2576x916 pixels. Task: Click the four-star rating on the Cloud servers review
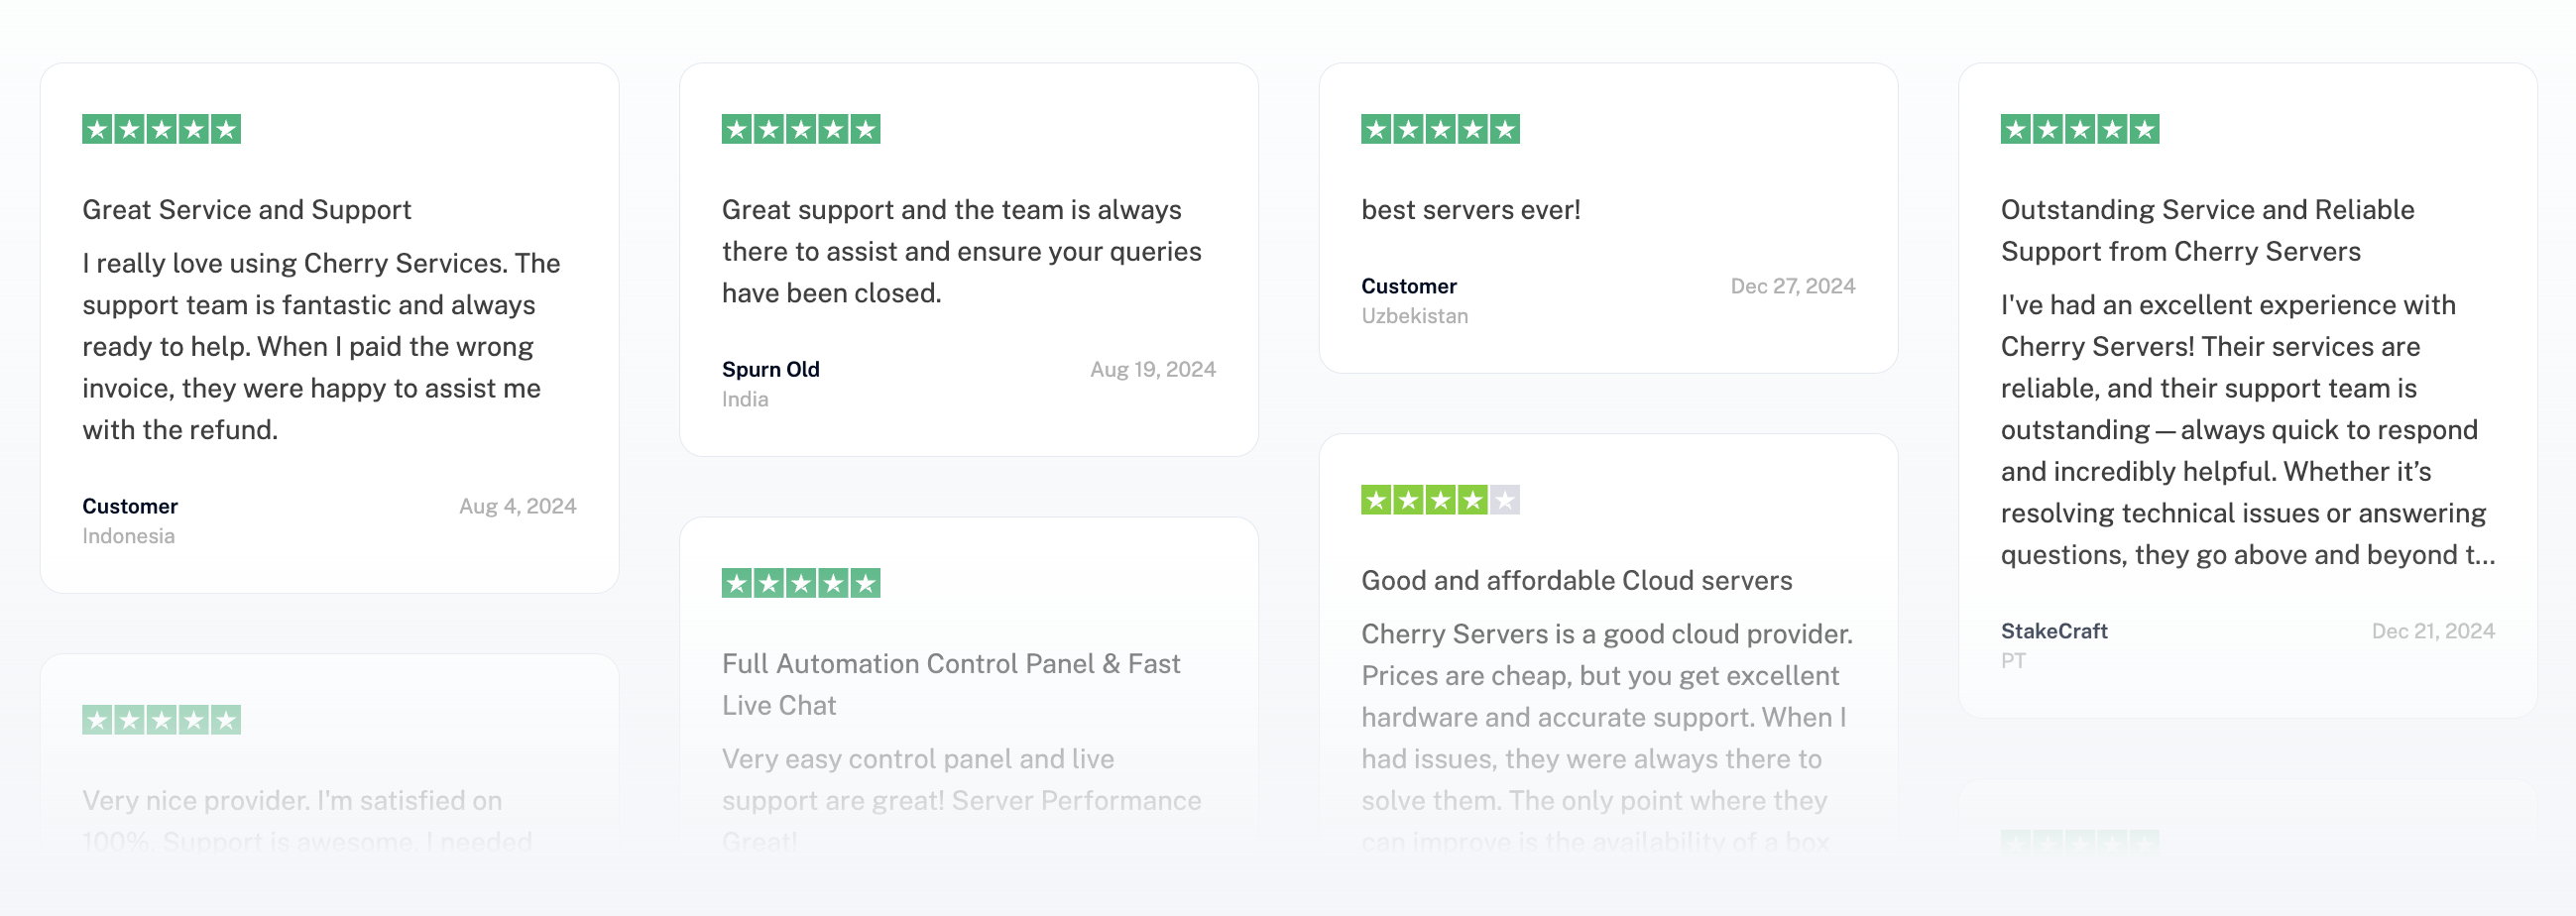(1439, 499)
